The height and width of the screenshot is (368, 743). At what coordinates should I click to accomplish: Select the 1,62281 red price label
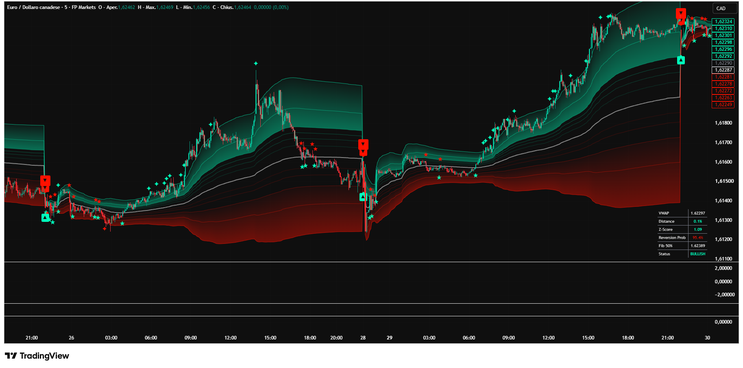pyautogui.click(x=723, y=77)
